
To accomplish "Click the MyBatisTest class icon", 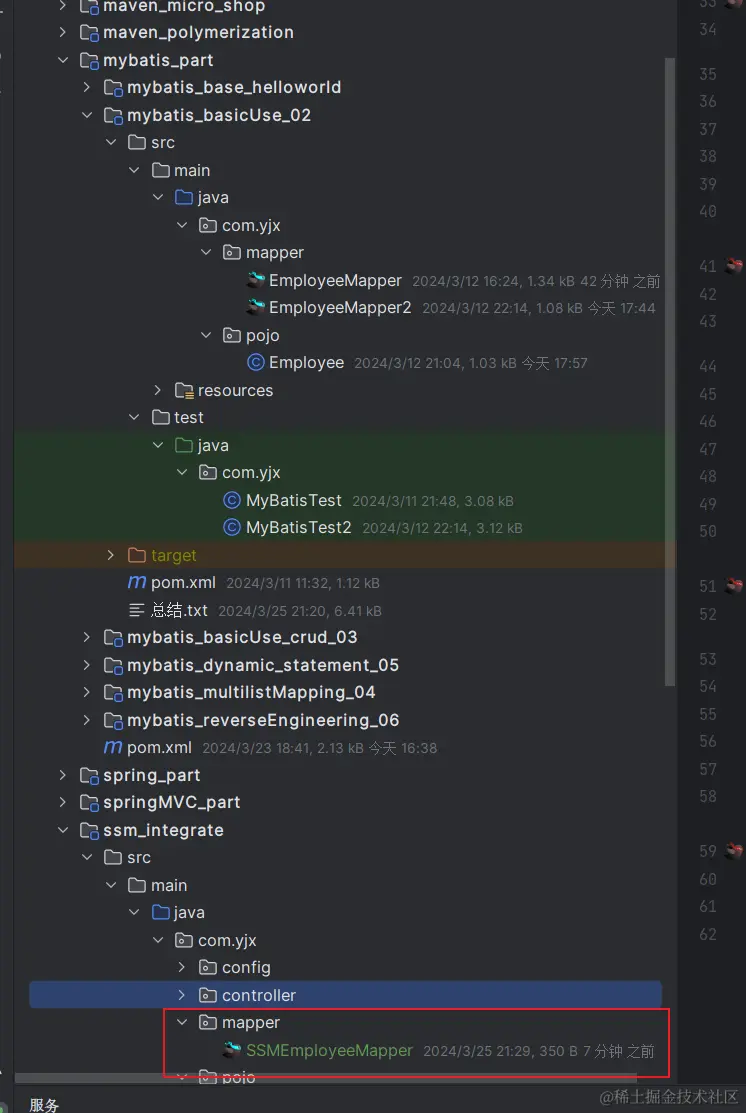I will 231,500.
